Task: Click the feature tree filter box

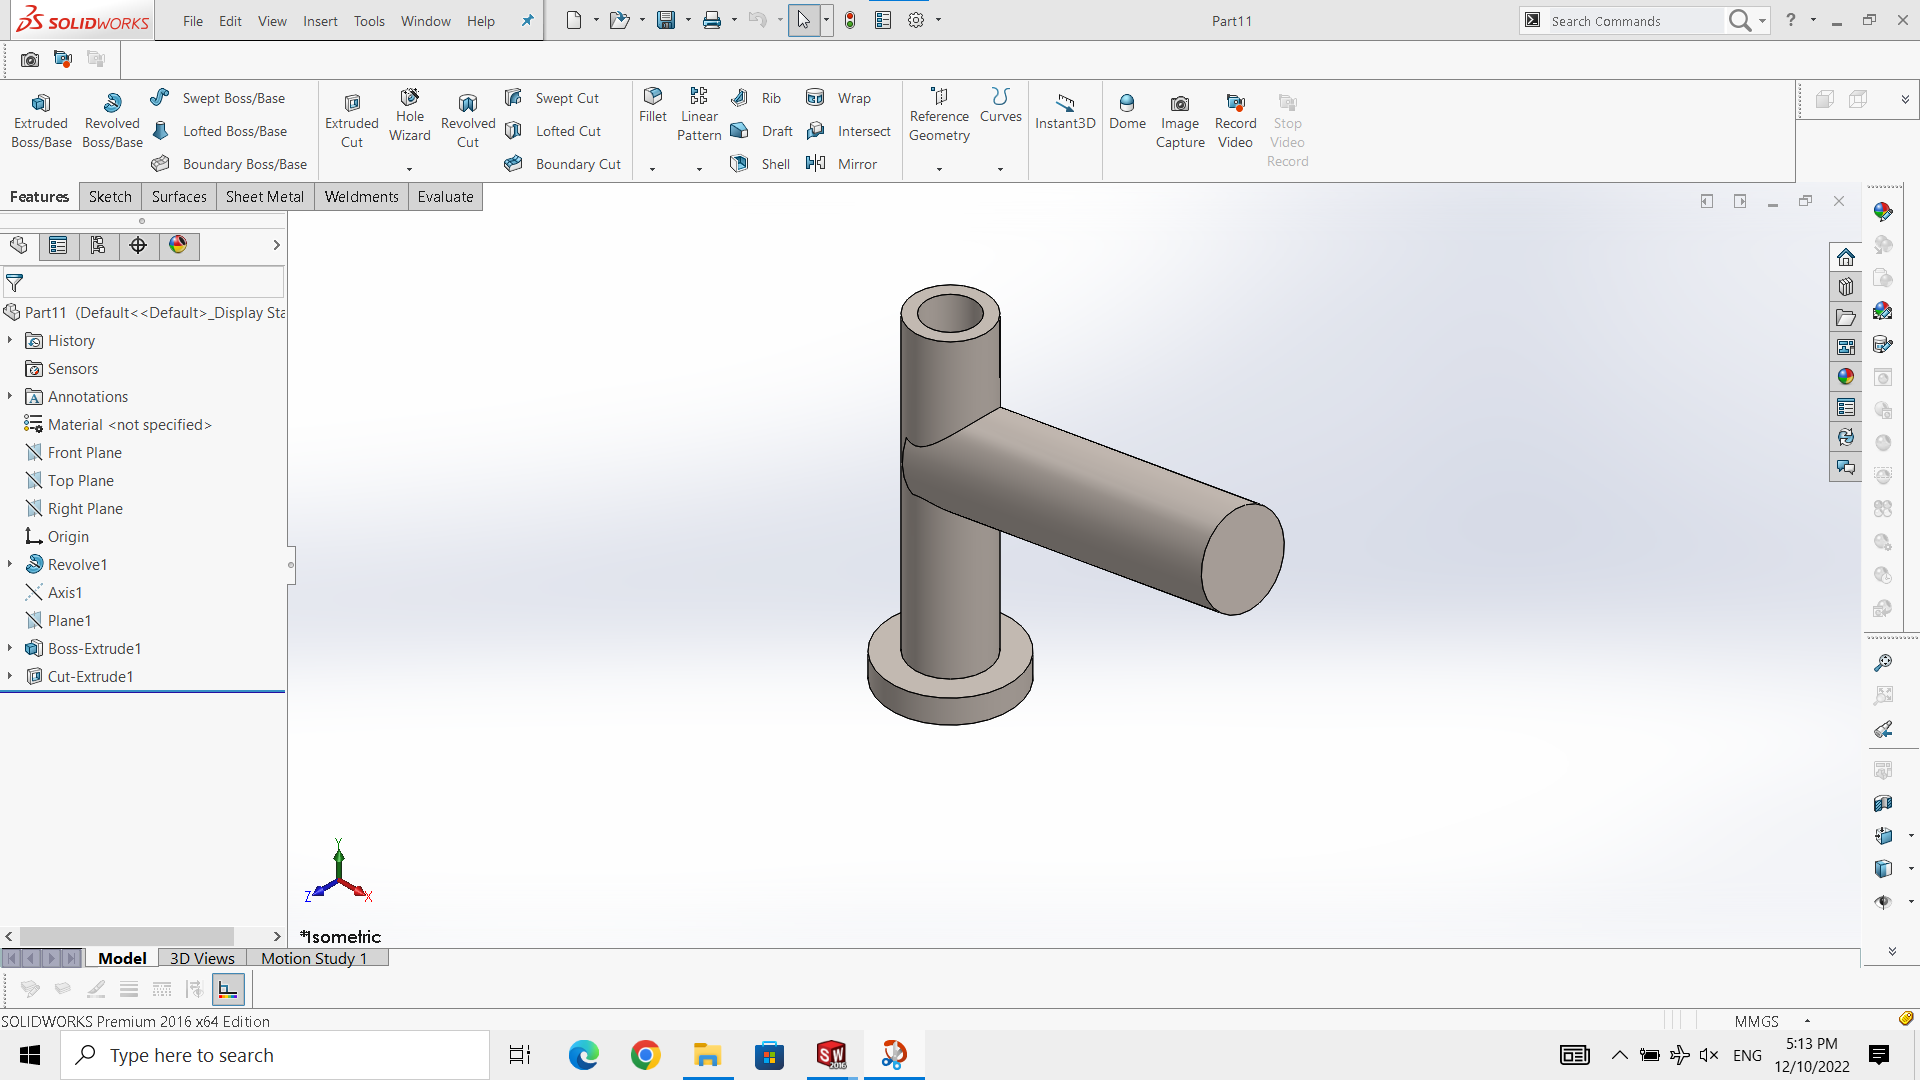Action: [x=144, y=283]
